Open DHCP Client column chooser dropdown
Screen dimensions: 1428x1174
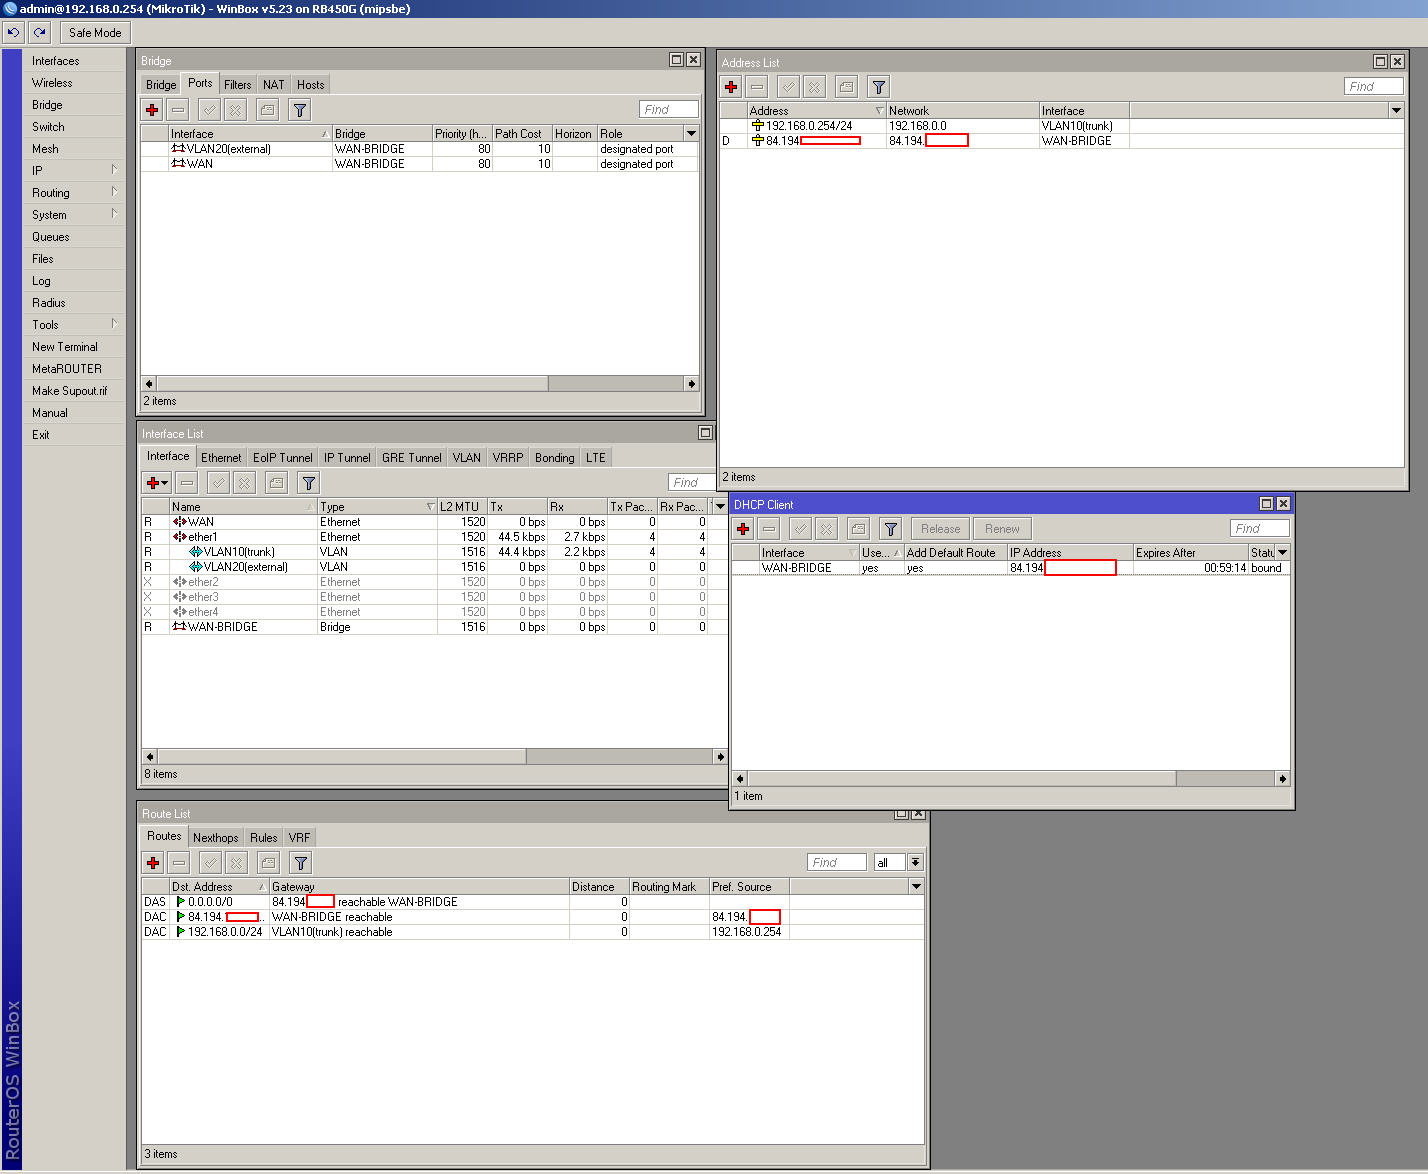pyautogui.click(x=1283, y=552)
